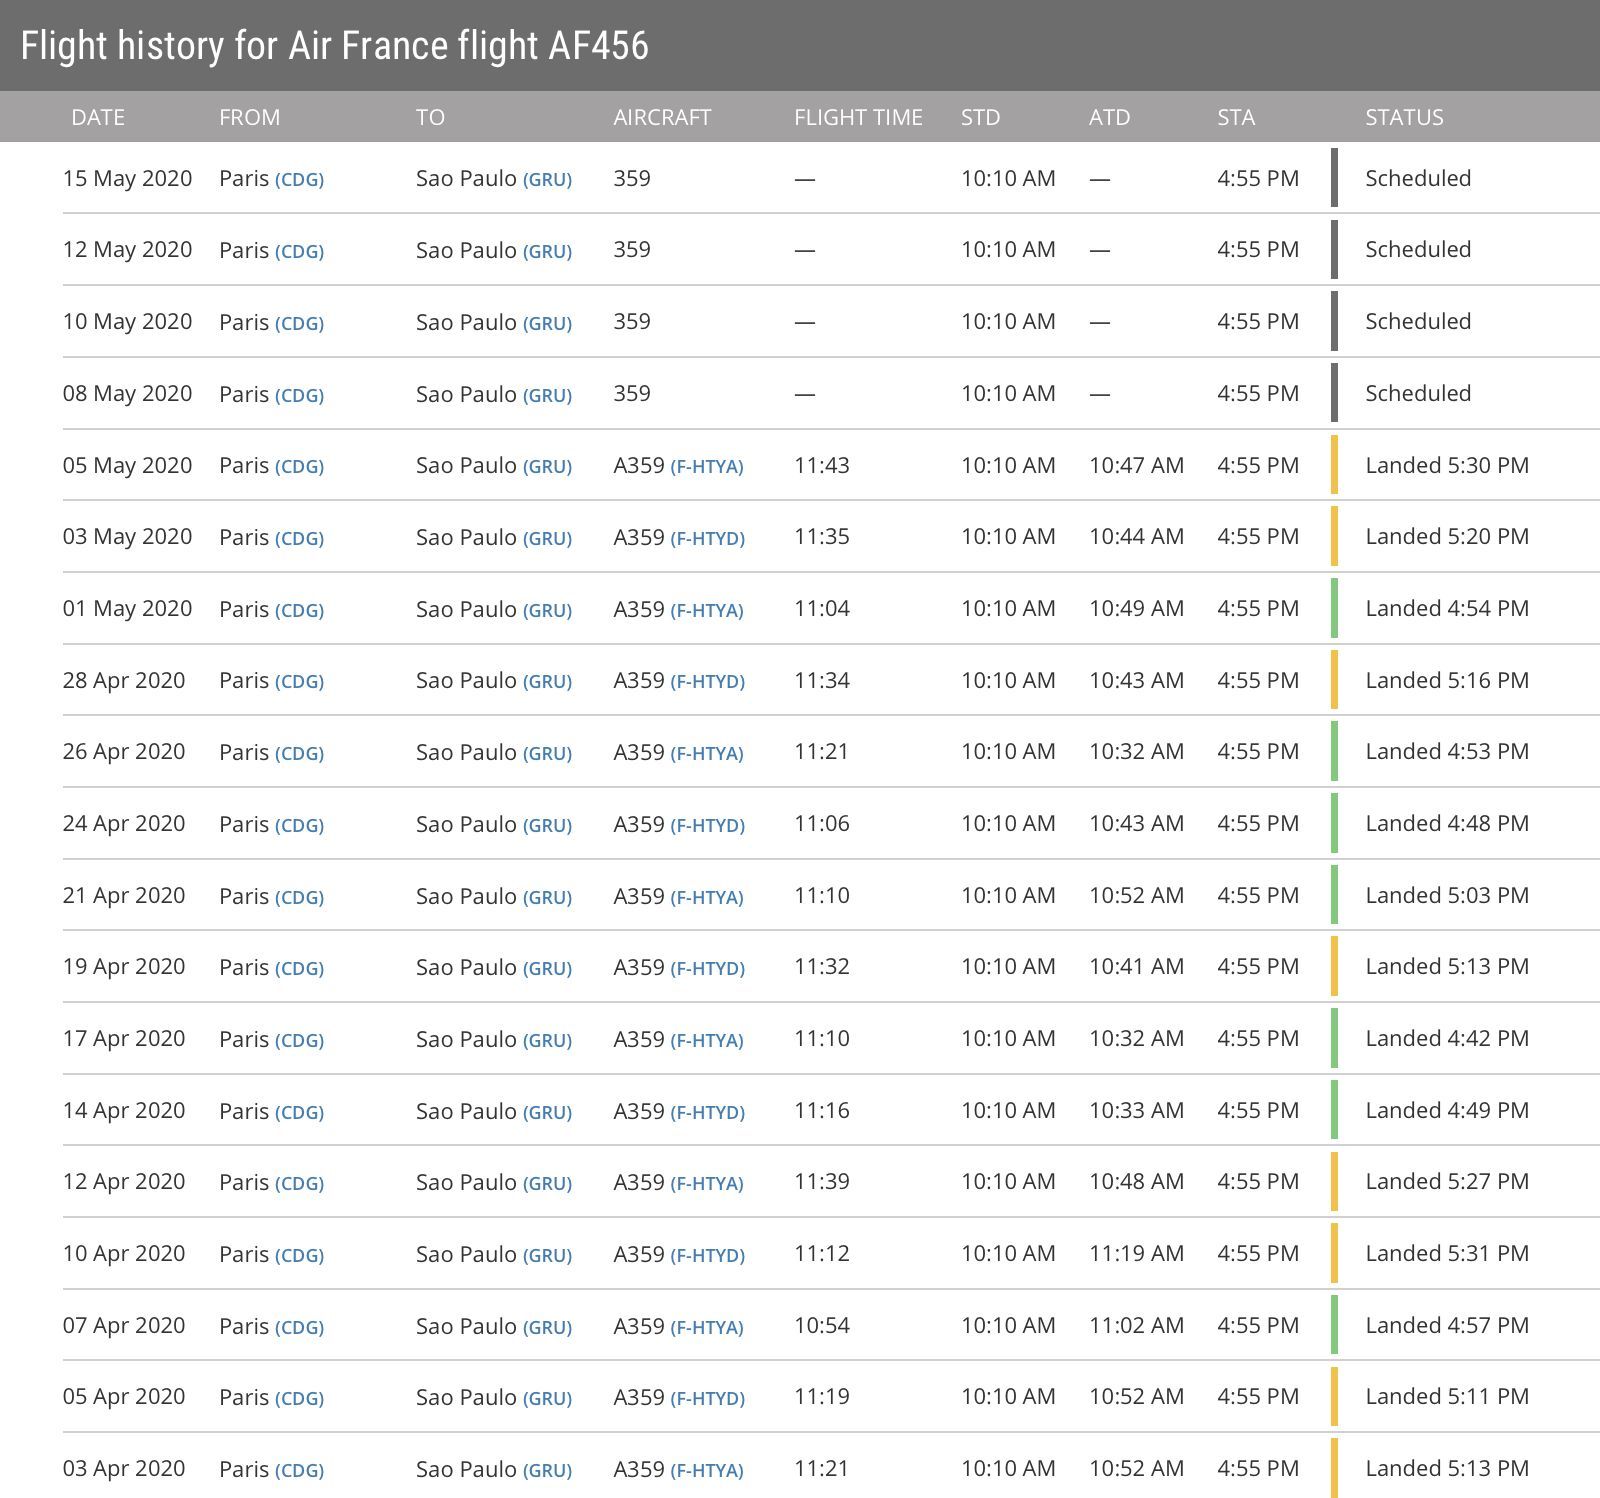The image size is (1600, 1498).
Task: Open F-HTYA registration in 12 Apr 2020 row
Action: [x=707, y=1183]
